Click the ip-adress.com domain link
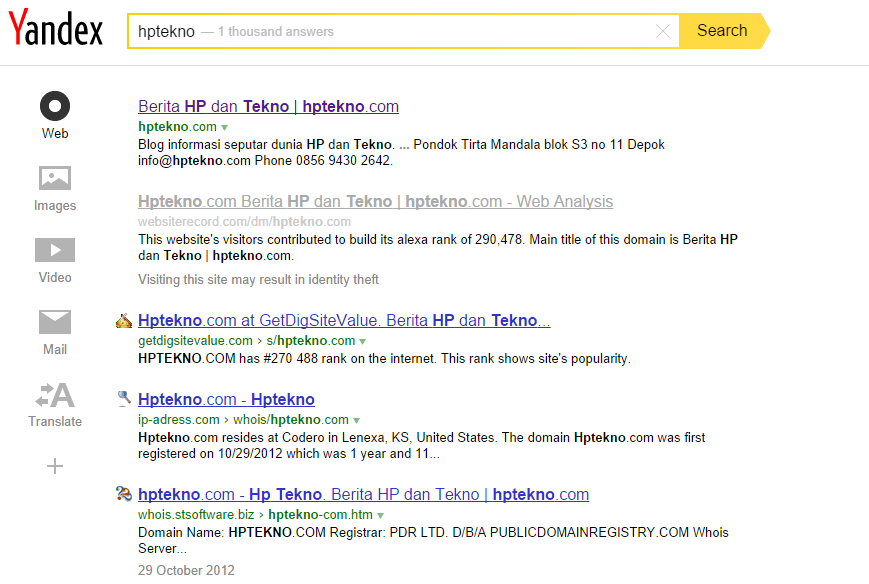This screenshot has height=584, width=869. point(178,419)
